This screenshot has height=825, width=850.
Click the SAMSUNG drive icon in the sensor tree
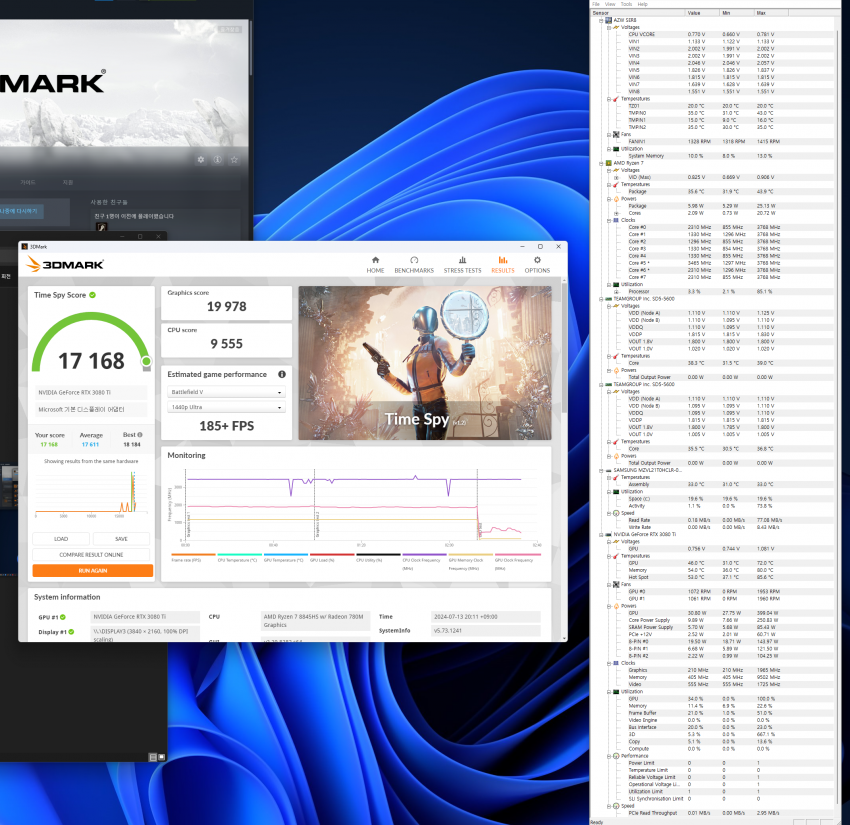tap(609, 470)
